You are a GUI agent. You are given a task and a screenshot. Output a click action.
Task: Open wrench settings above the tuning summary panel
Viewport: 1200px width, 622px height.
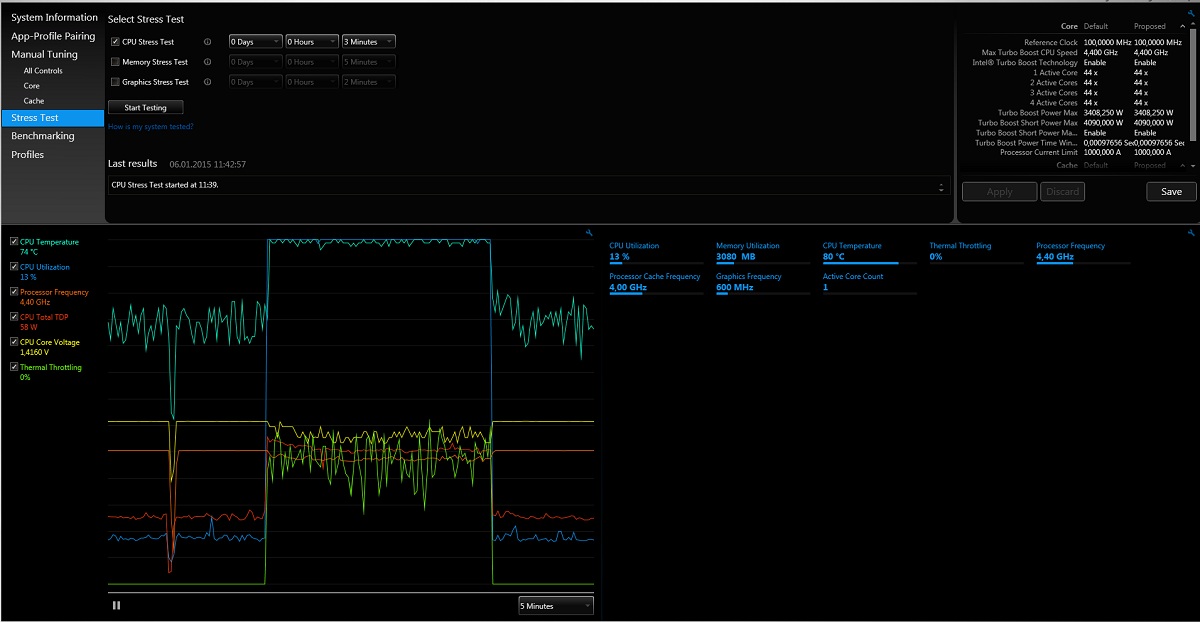click(x=1193, y=11)
